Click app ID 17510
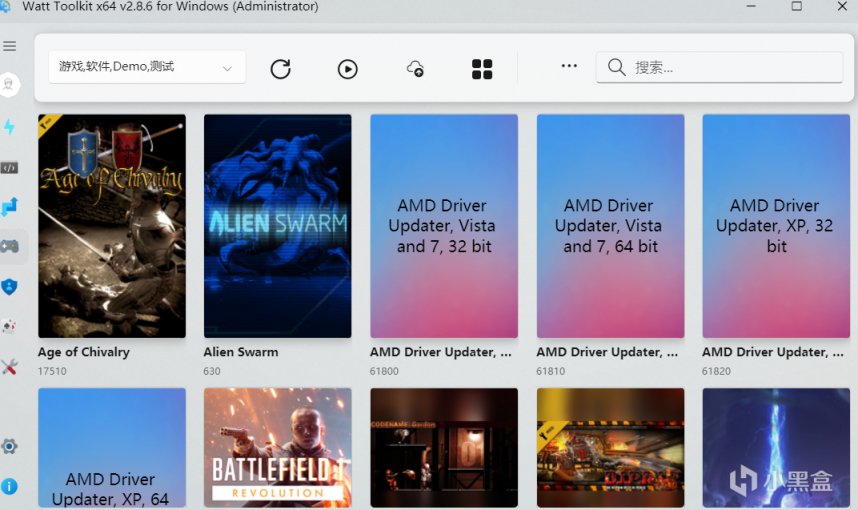This screenshot has height=510, width=858. click(x=52, y=371)
